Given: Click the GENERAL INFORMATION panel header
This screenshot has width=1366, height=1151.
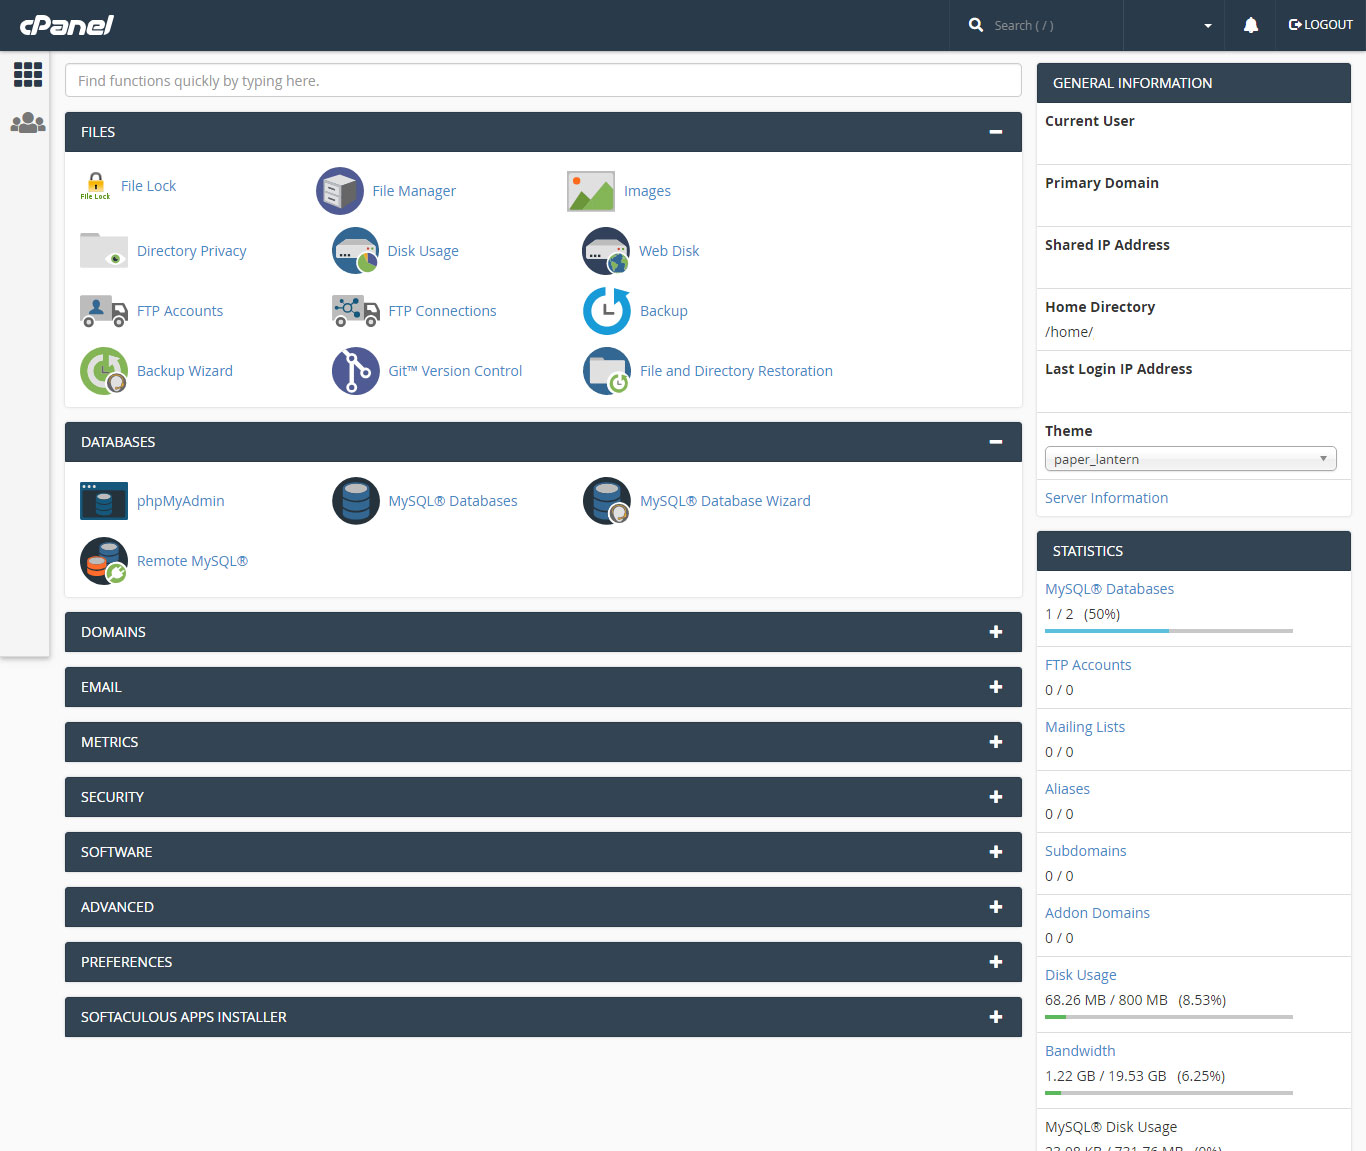Looking at the screenshot, I should (x=1193, y=83).
